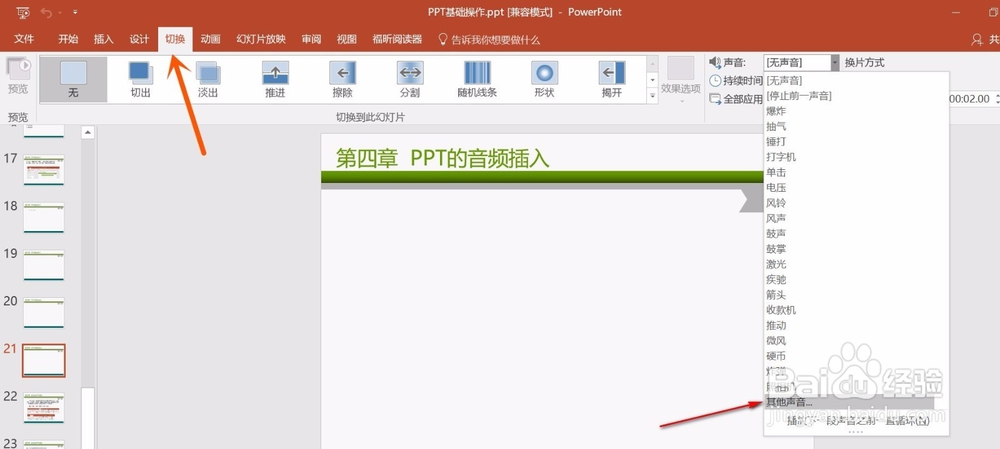Expand the full transition gallery
The width and height of the screenshot is (1000, 449).
(x=652, y=96)
